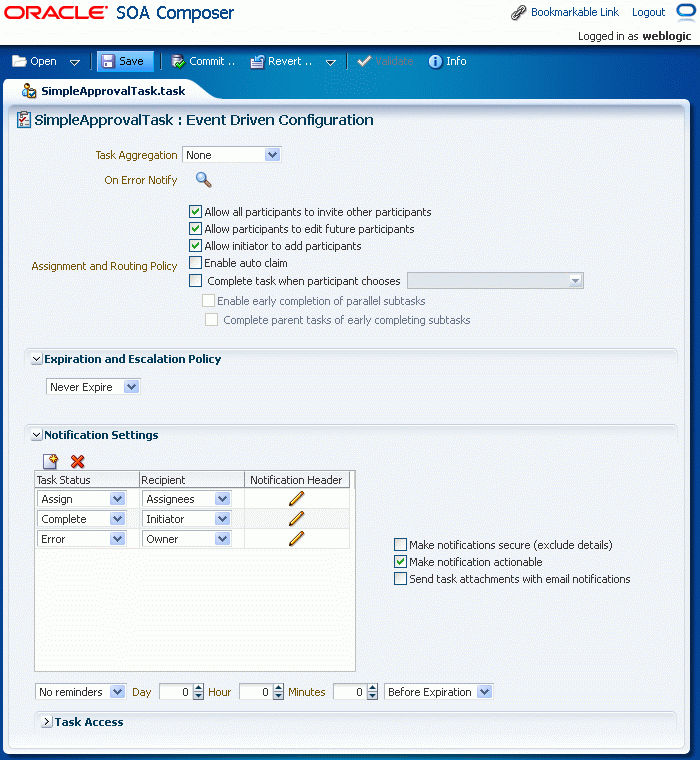Click the Task Status column header
The height and width of the screenshot is (760, 700).
tap(87, 480)
